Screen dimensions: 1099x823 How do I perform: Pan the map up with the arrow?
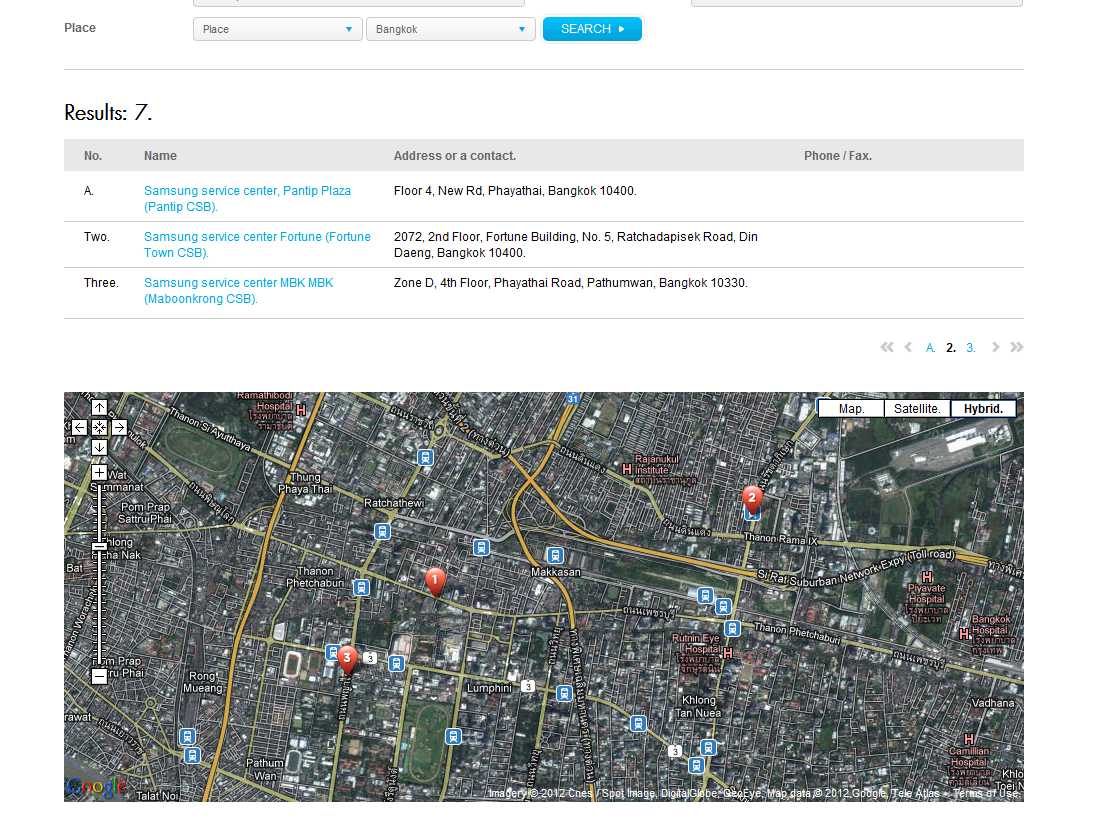tap(99, 408)
